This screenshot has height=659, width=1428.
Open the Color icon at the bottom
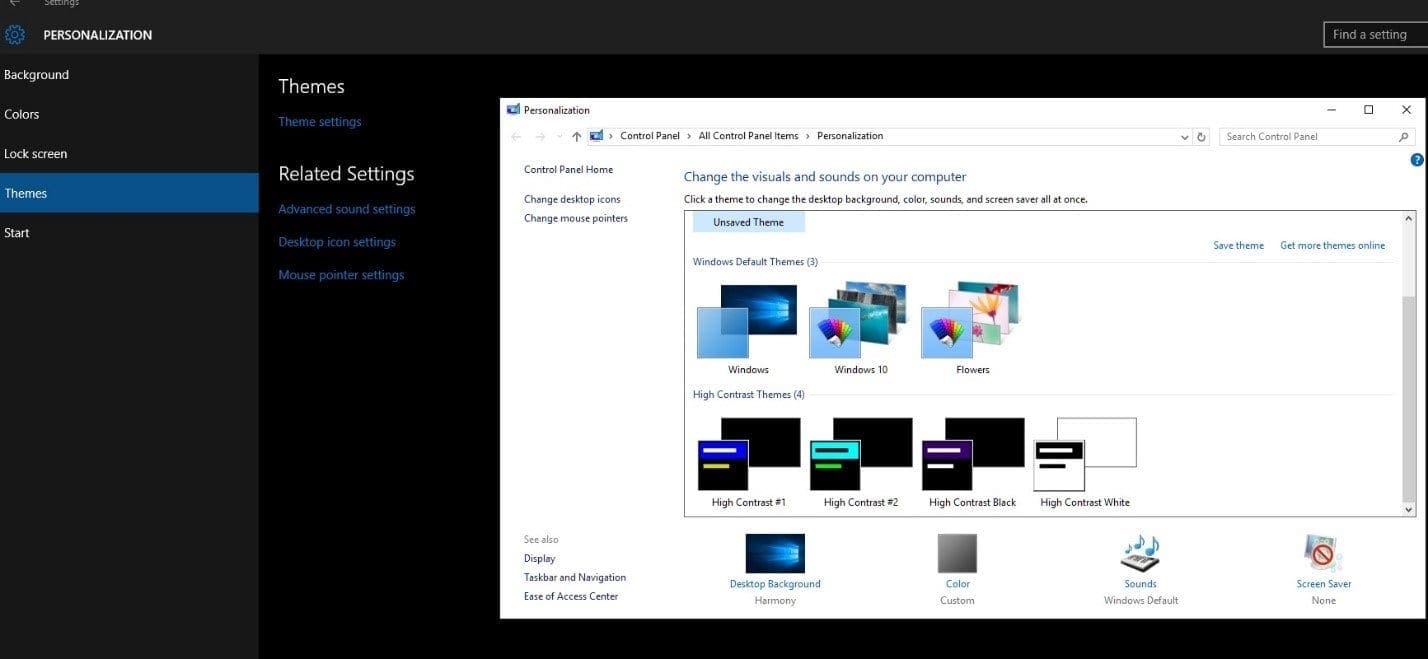(x=957, y=553)
